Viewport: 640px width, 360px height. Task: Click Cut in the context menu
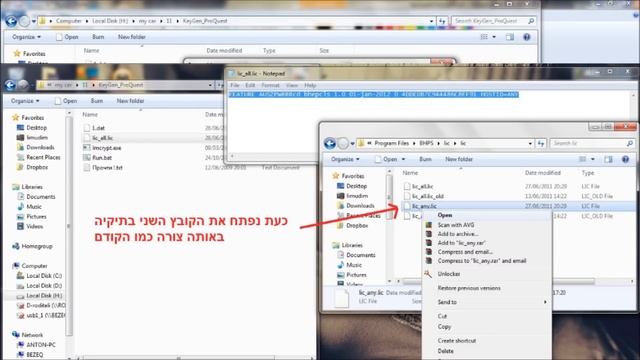click(x=442, y=316)
